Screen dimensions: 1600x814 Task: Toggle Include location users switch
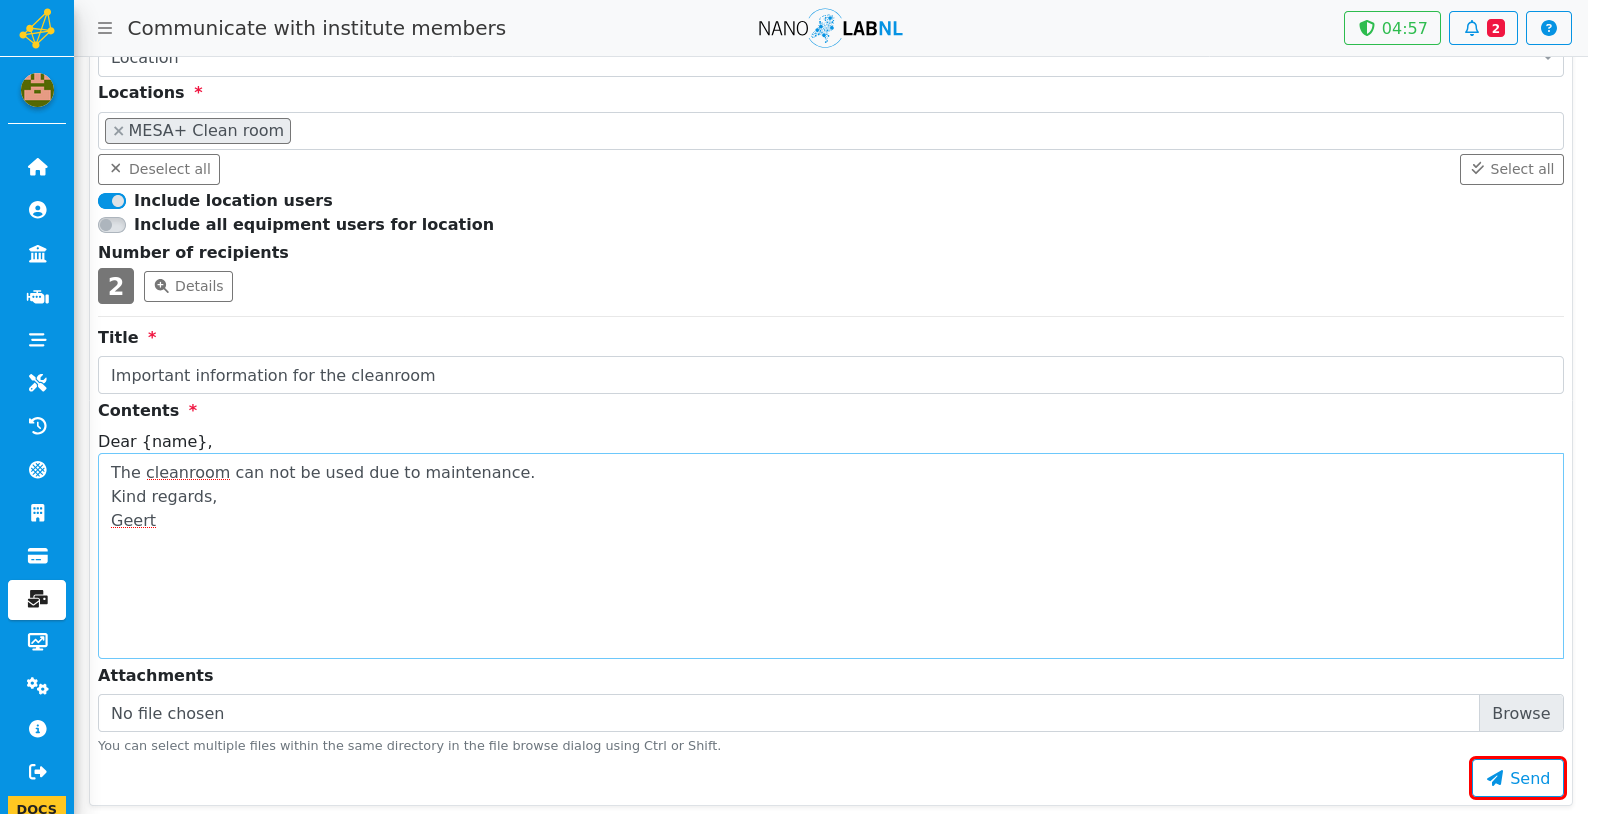click(x=112, y=201)
